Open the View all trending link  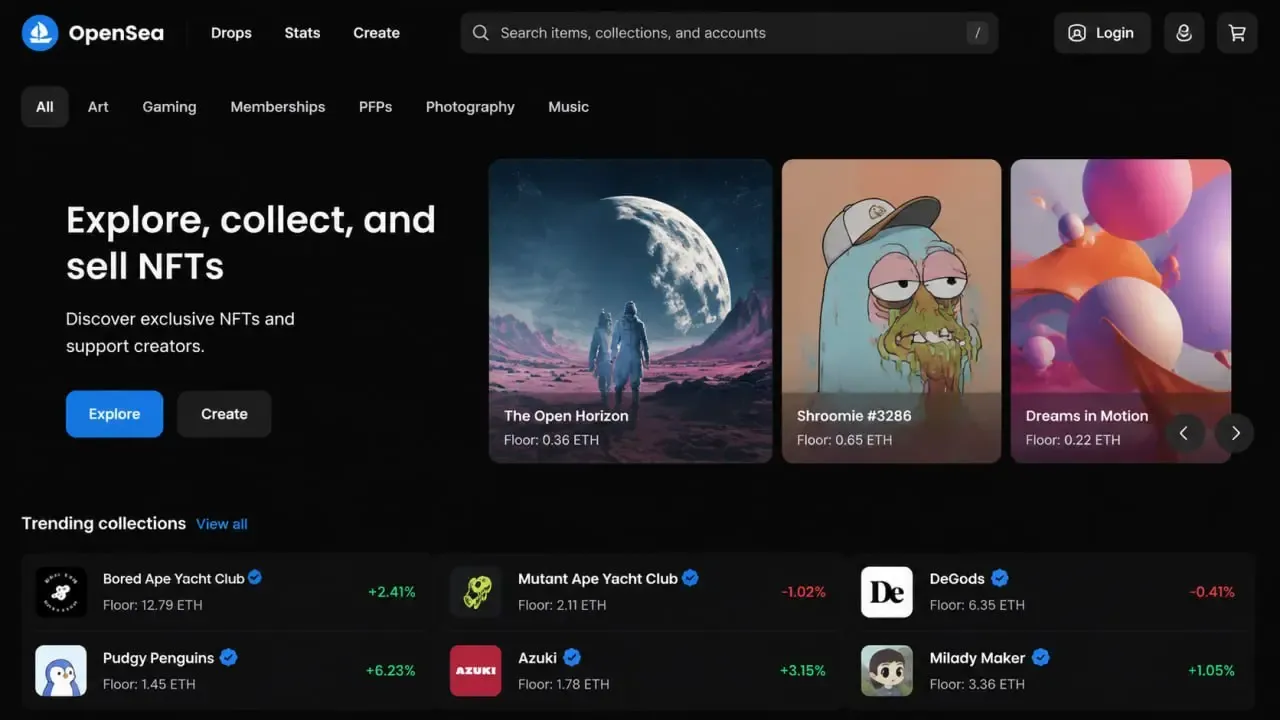tap(222, 524)
